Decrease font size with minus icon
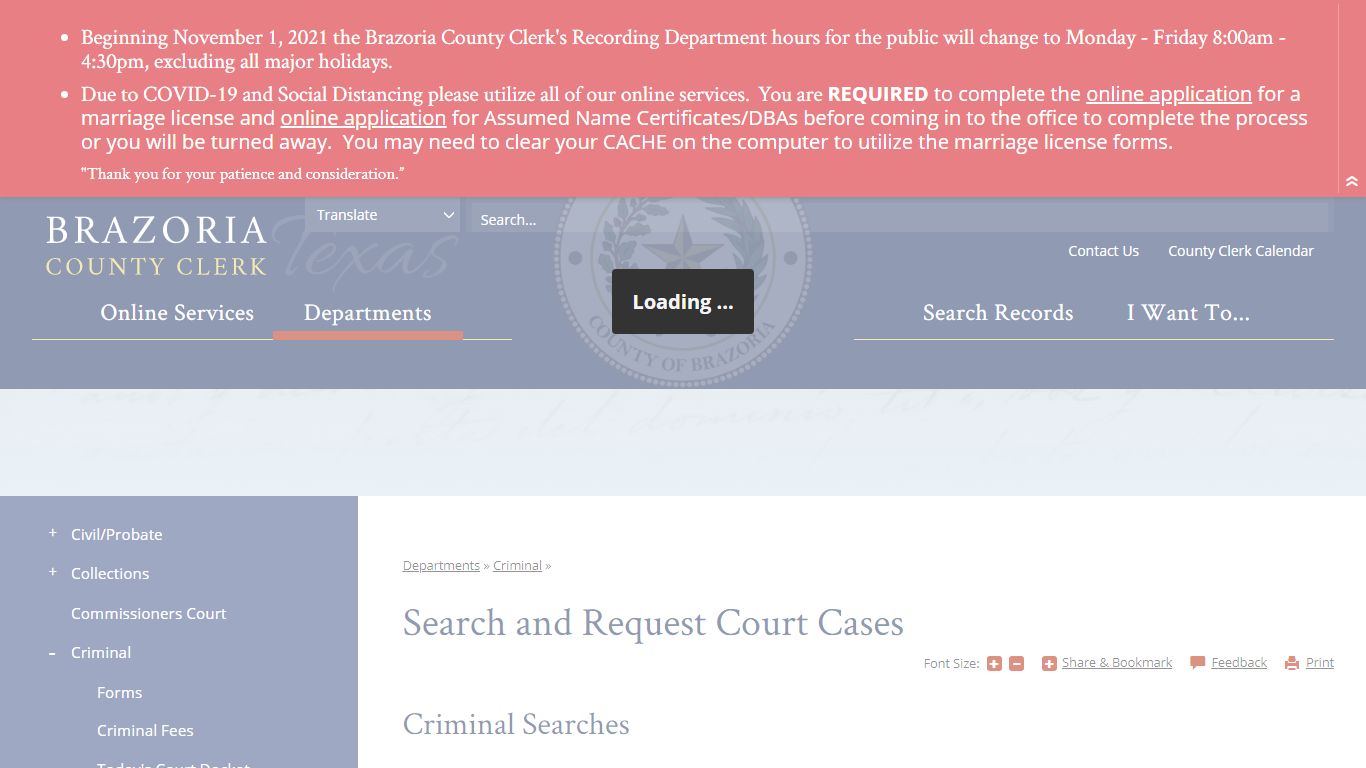Image resolution: width=1366 pixels, height=768 pixels. pos(1016,664)
